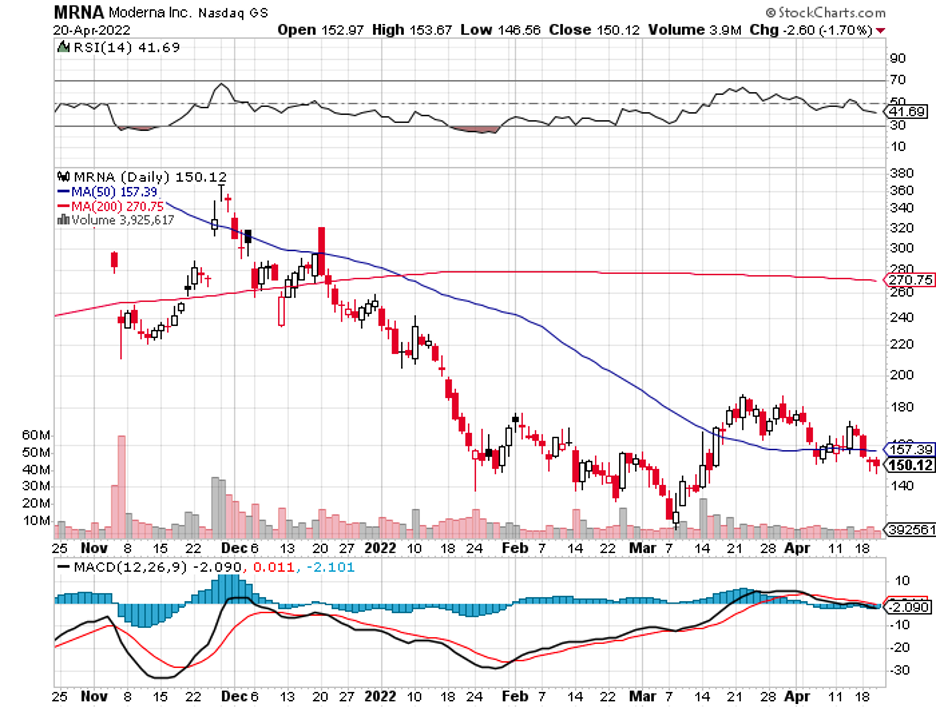Image resolution: width=936 pixels, height=708 pixels.
Task: Click the Volume legend bar icon
Action: tap(63, 218)
